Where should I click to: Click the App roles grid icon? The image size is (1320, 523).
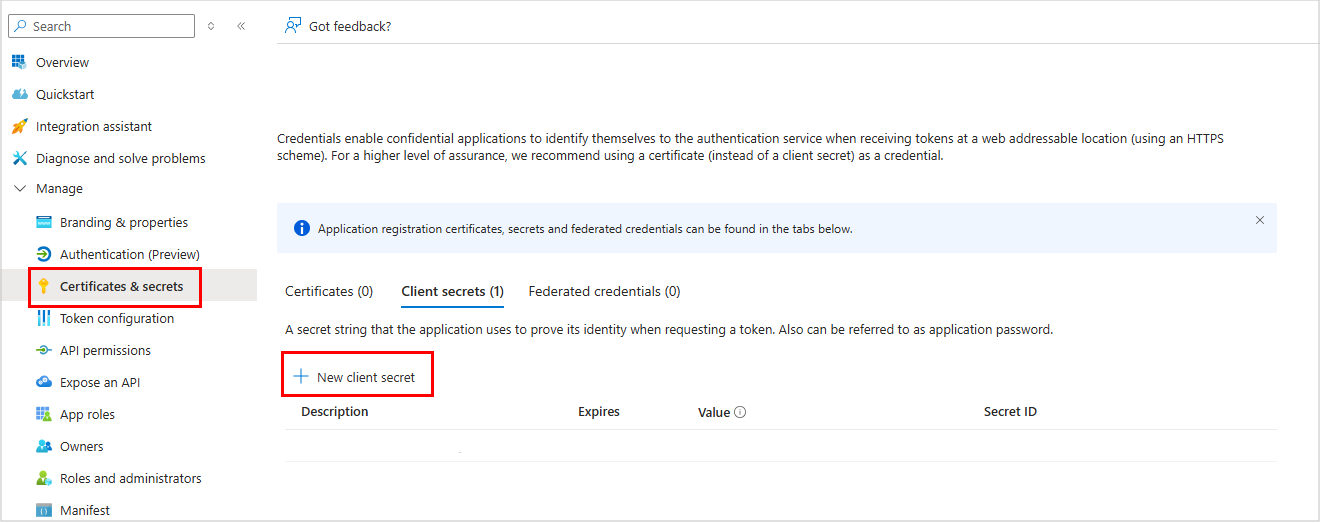pos(43,414)
